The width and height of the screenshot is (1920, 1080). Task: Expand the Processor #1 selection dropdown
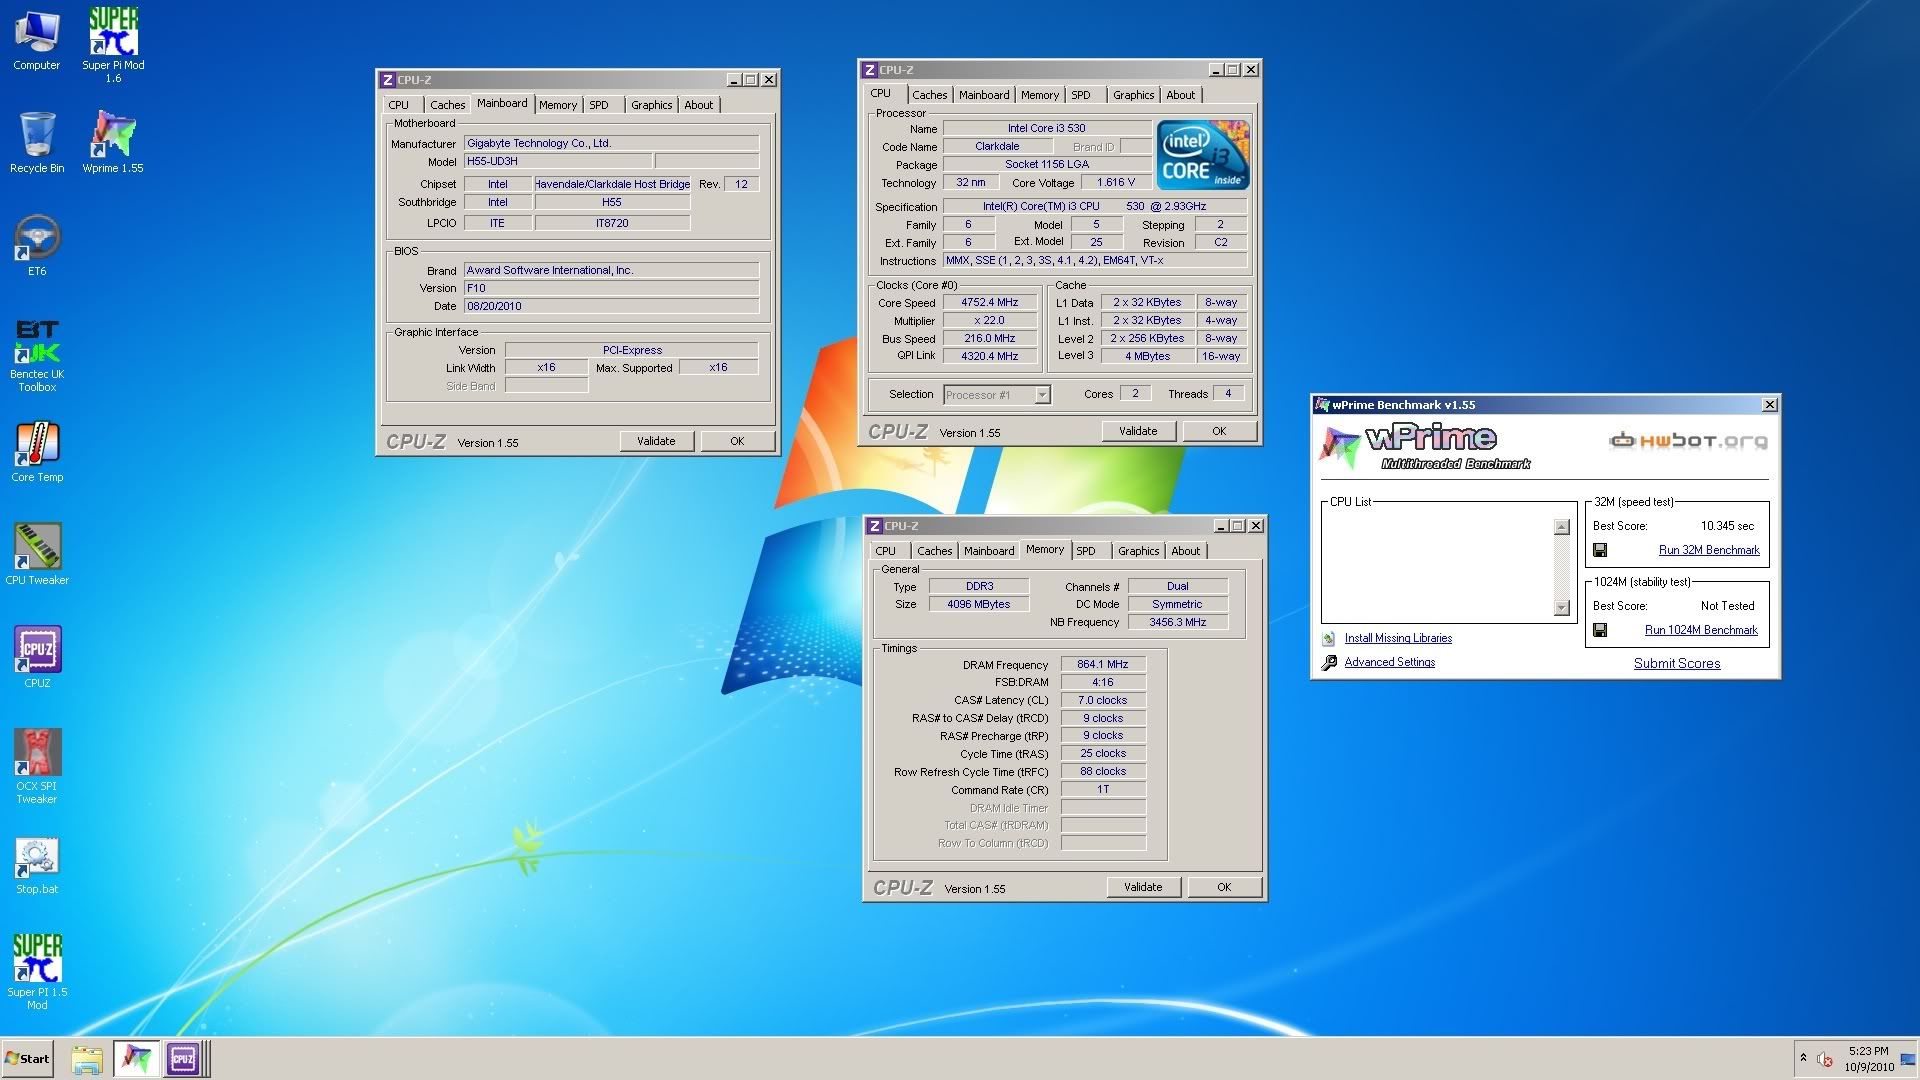click(x=1042, y=395)
